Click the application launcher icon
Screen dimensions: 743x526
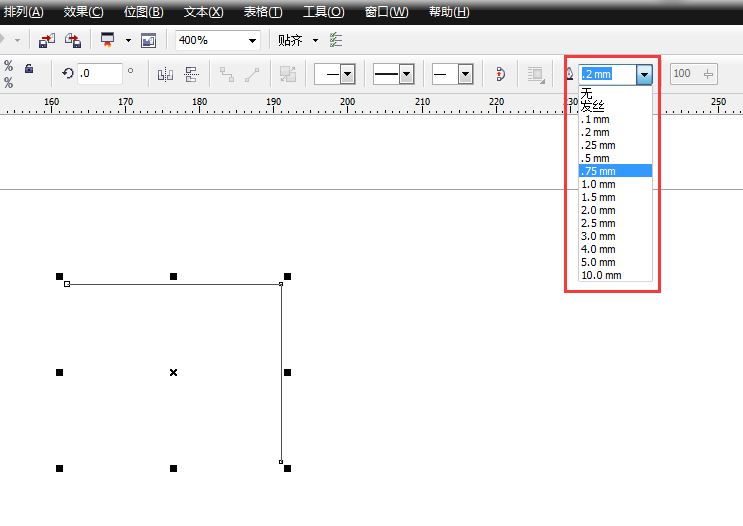pyautogui.click(x=107, y=41)
